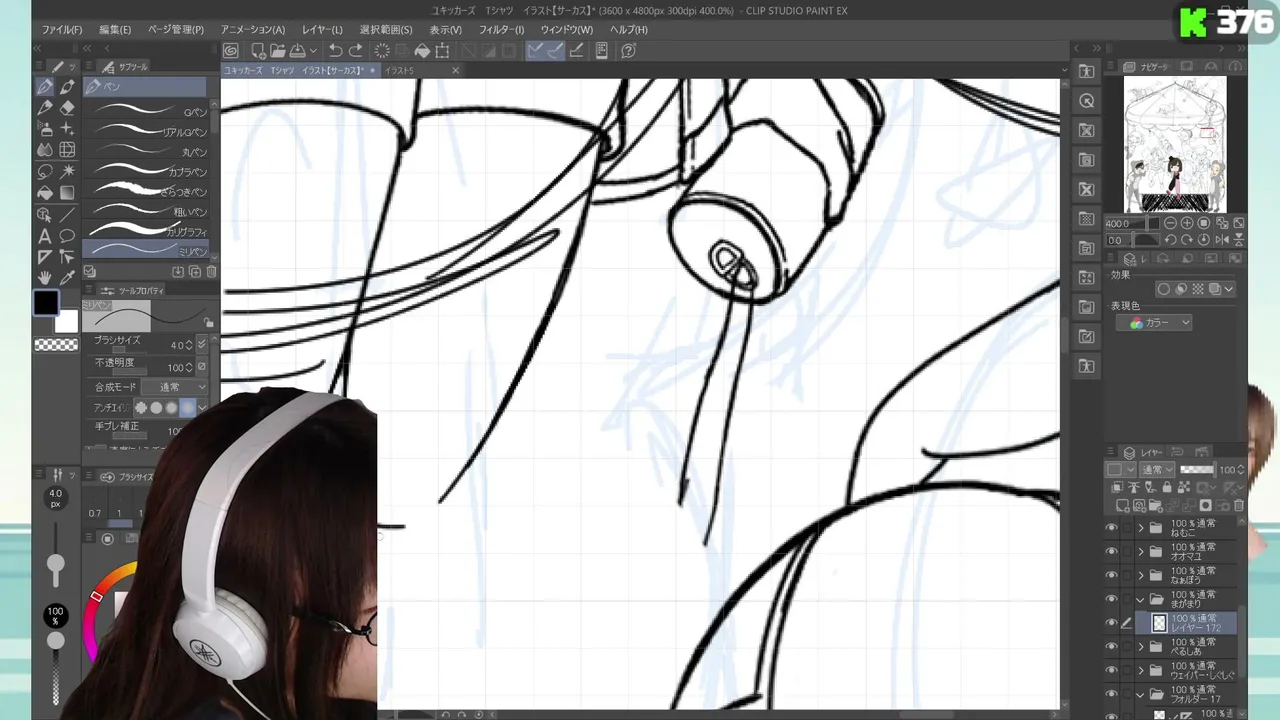Screen dimensions: 1280x720
Task: Select the 丸ペン sub tool
Action: [146, 152]
